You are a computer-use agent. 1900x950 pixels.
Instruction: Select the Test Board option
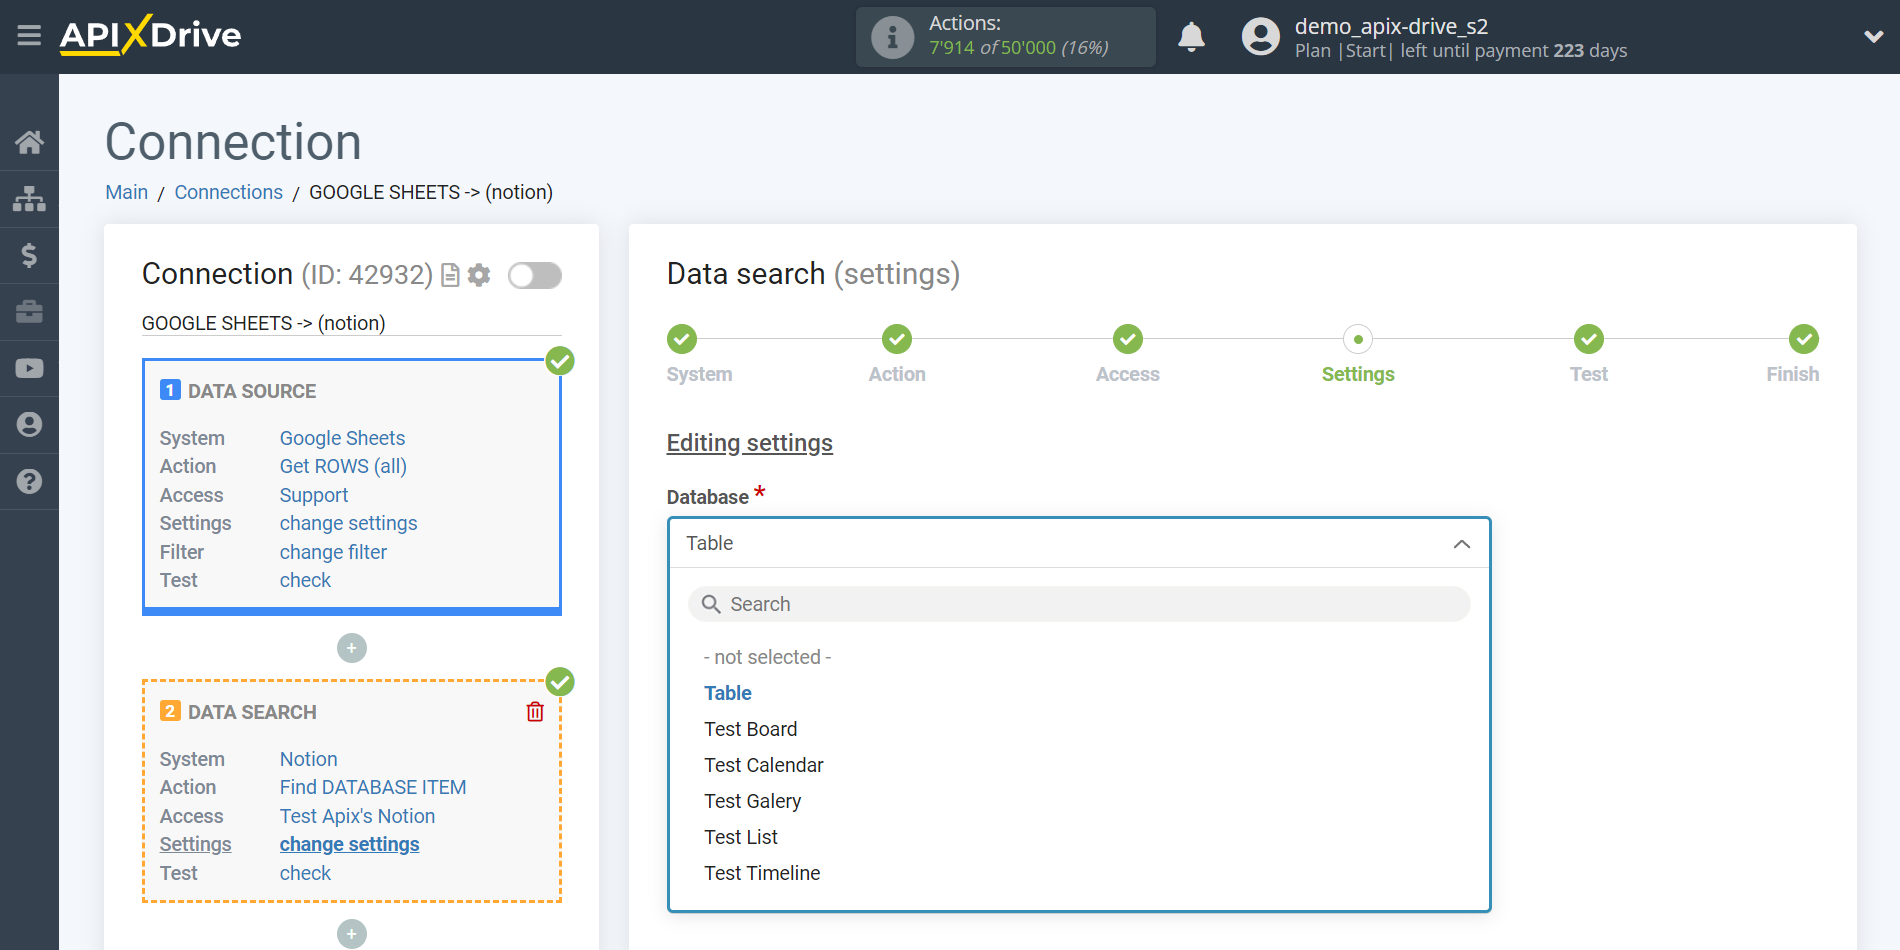tap(751, 729)
